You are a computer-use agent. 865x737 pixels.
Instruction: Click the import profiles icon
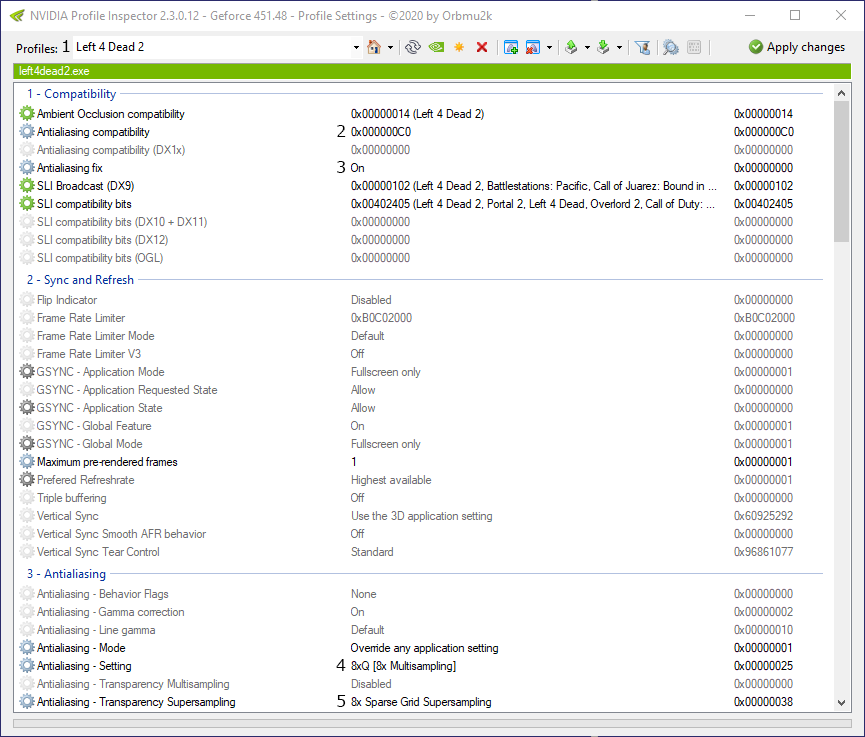tap(604, 47)
